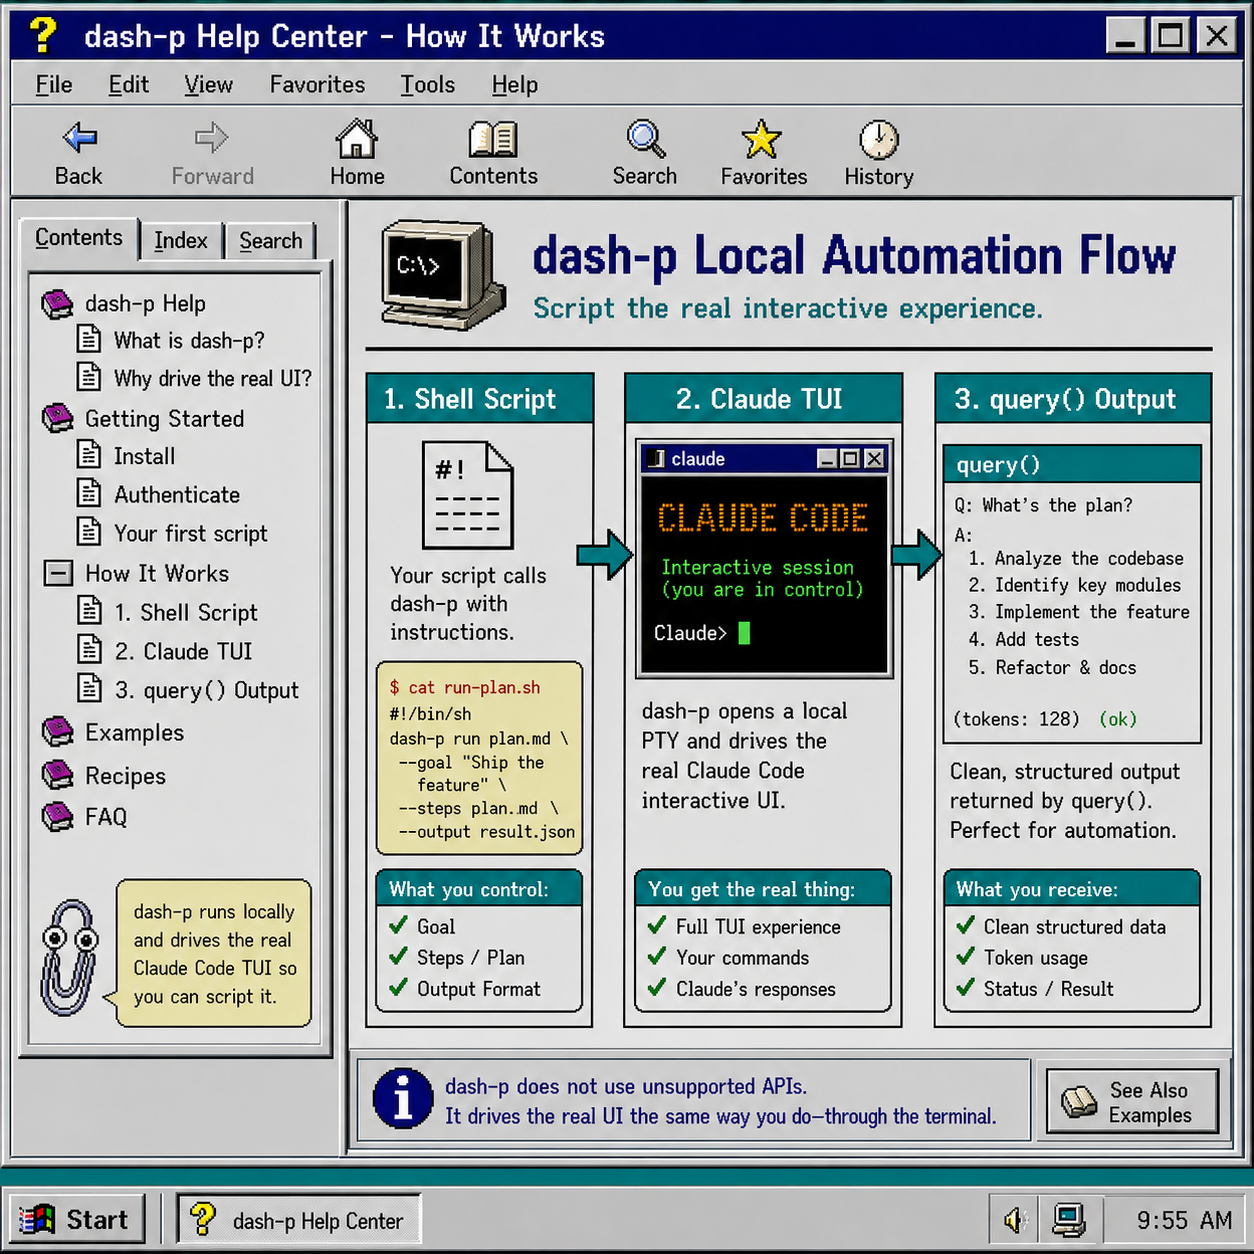Click the Steps / Plan checkmark item

(457, 957)
